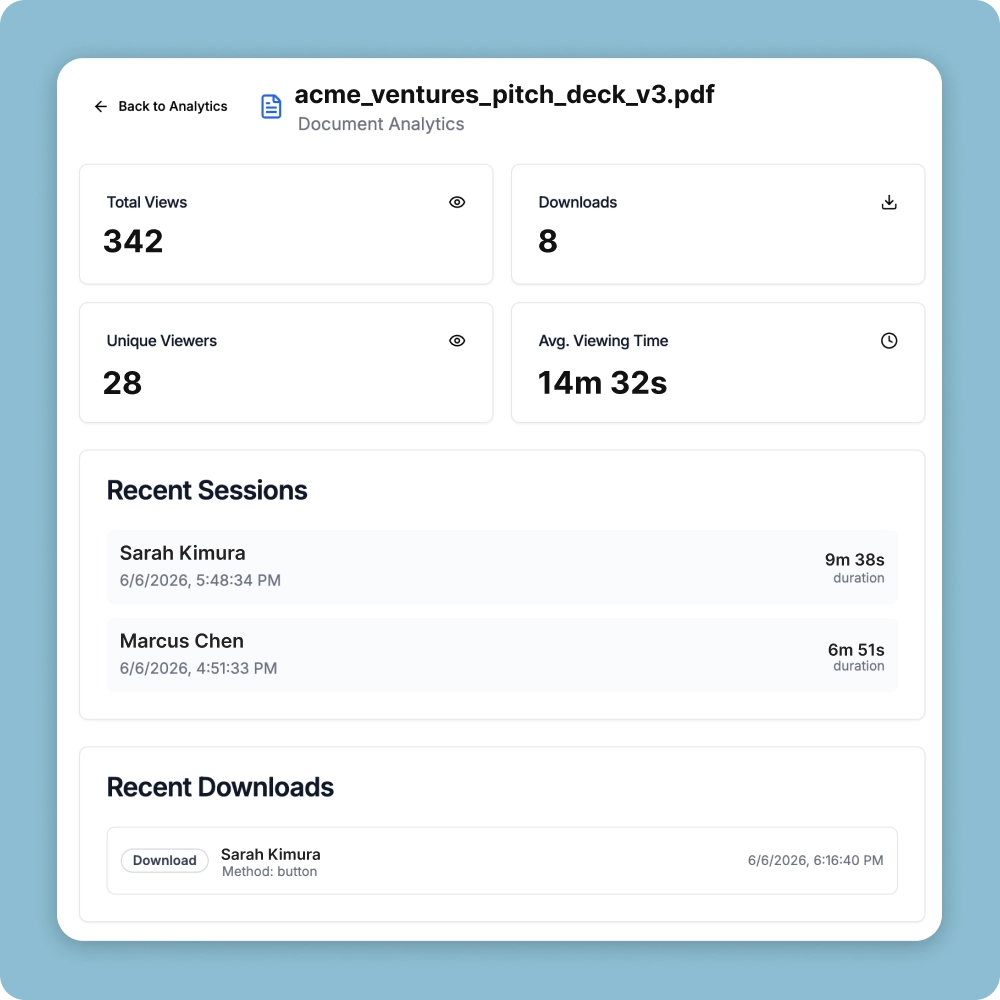Click the Unique Viewers label
The width and height of the screenshot is (1000, 1000).
pos(161,341)
